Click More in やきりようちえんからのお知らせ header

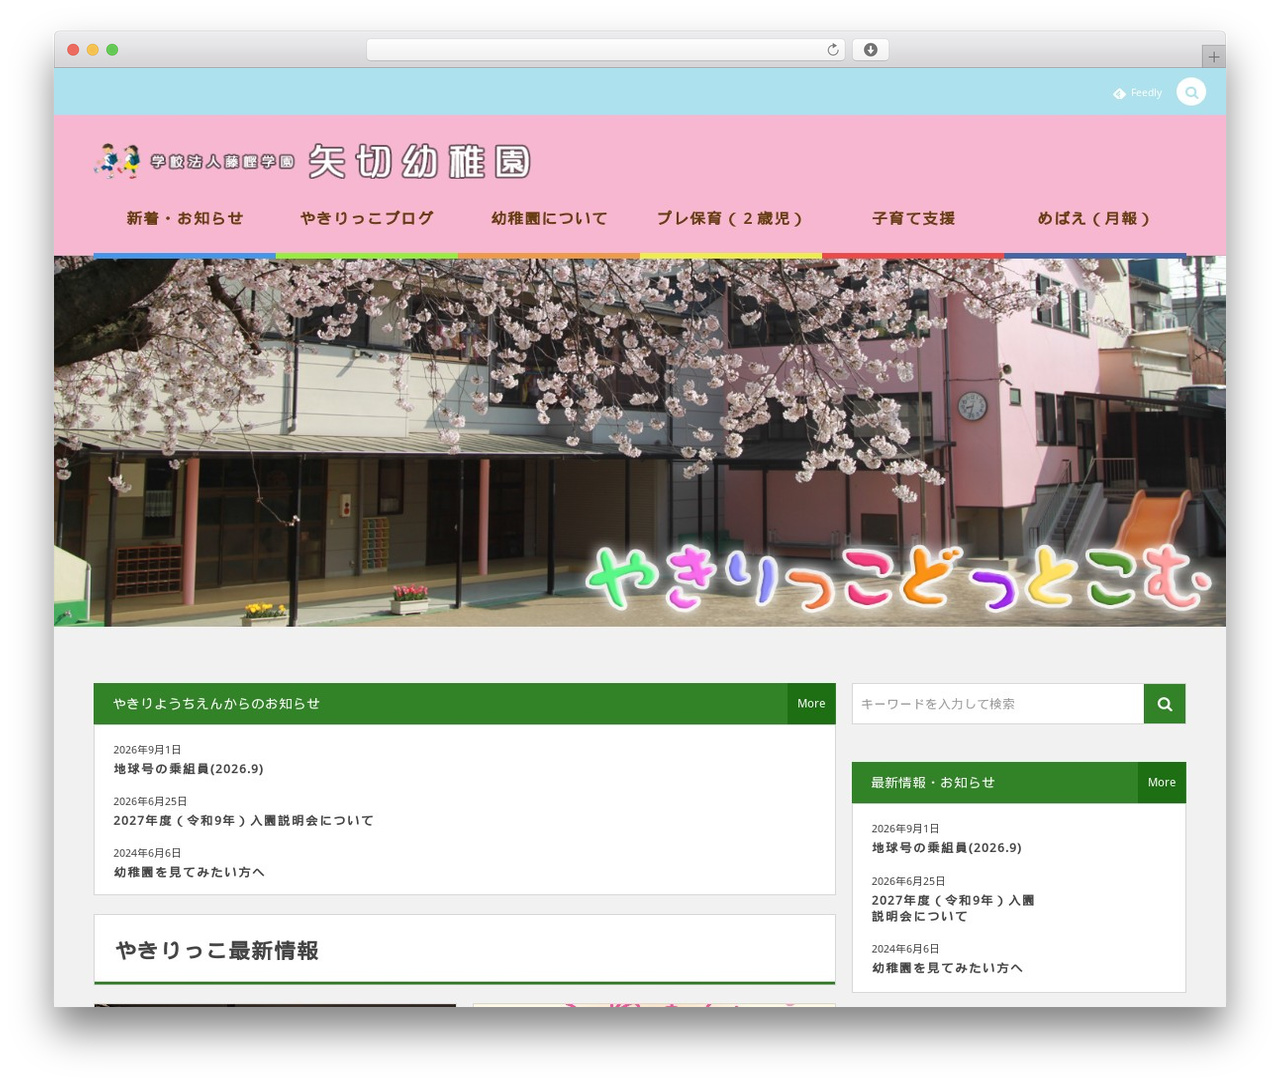[x=811, y=704]
